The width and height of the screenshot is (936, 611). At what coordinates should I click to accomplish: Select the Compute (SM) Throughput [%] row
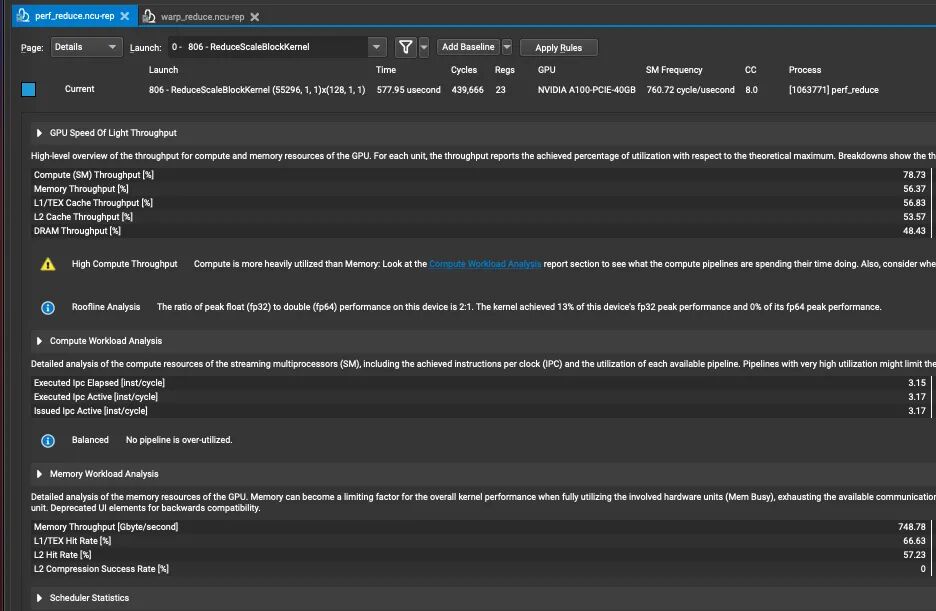click(x=481, y=175)
